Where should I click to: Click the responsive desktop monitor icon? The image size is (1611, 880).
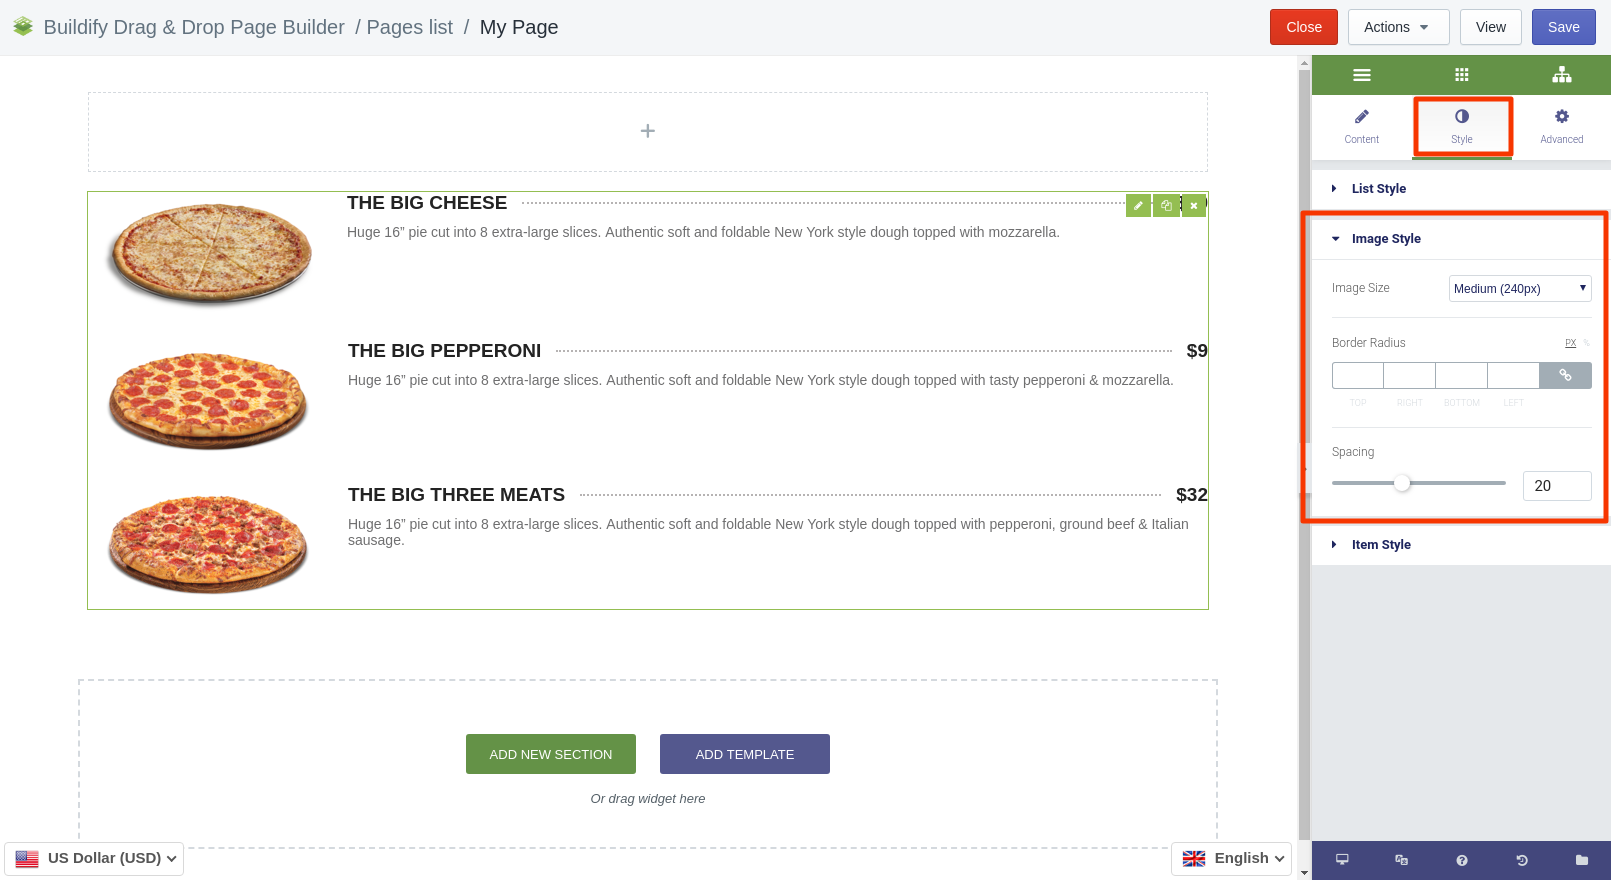coord(1342,860)
